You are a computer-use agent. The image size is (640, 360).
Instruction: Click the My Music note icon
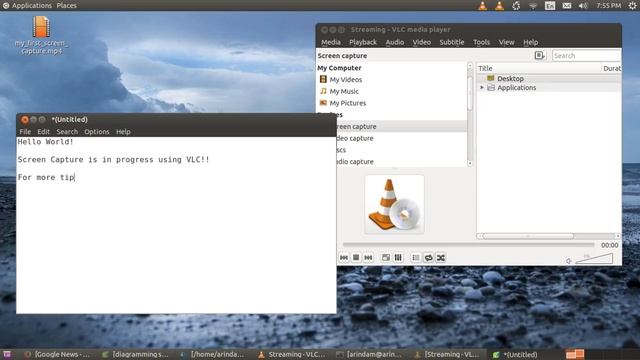[x=323, y=91]
